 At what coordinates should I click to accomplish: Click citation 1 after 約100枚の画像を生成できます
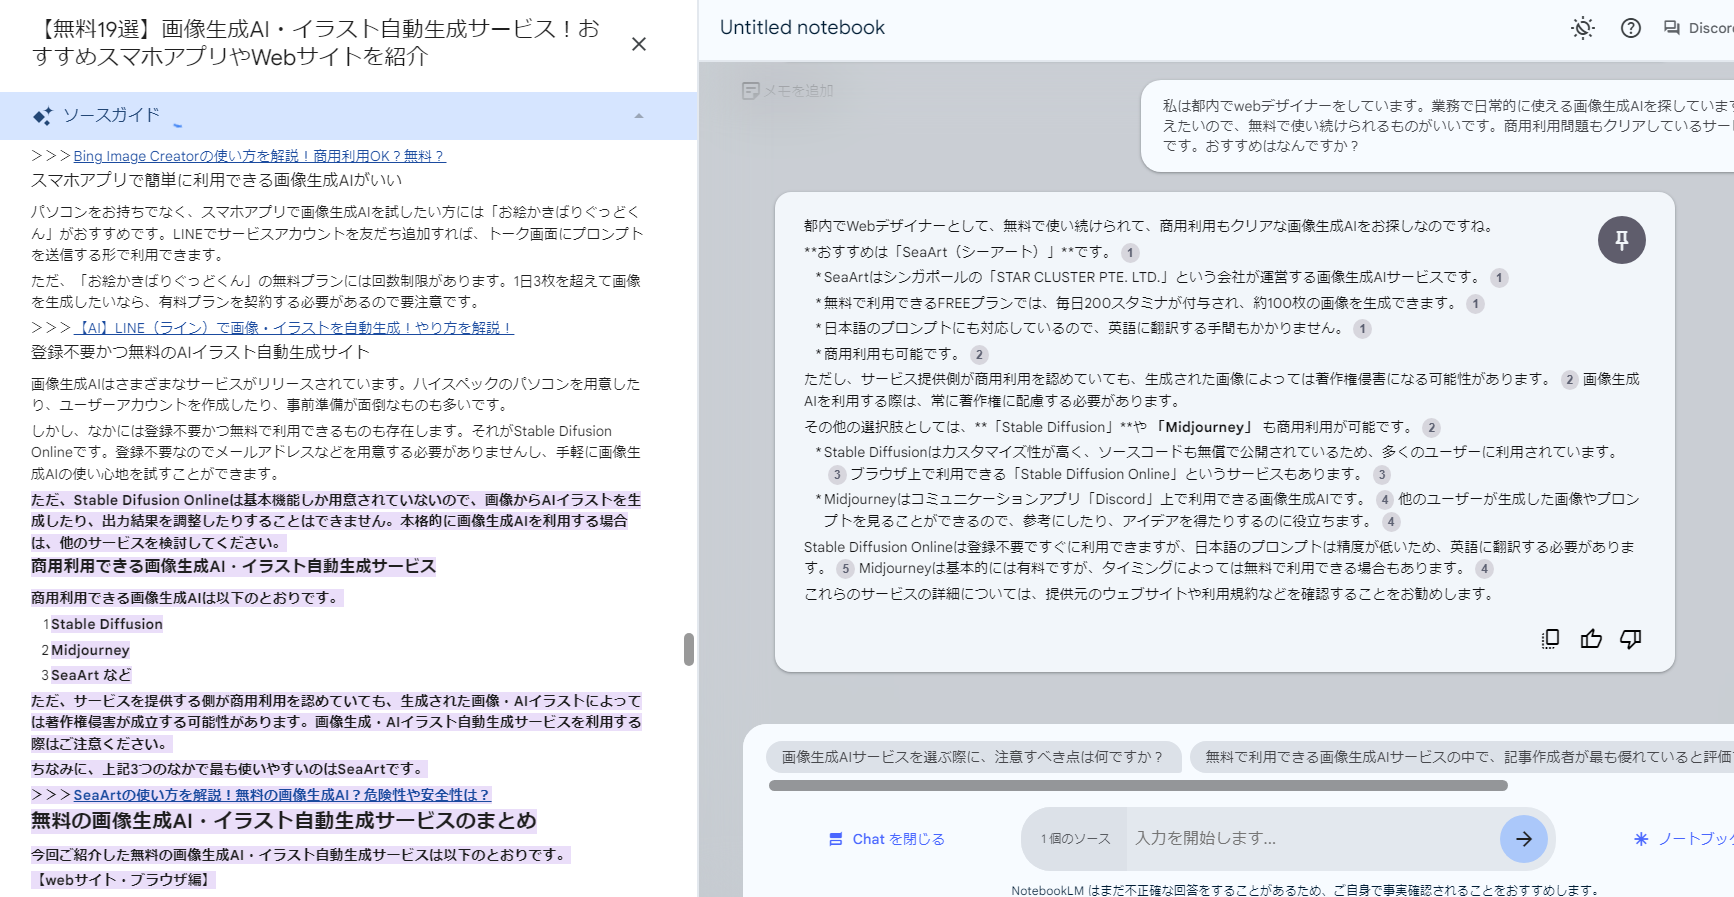pos(1475,304)
